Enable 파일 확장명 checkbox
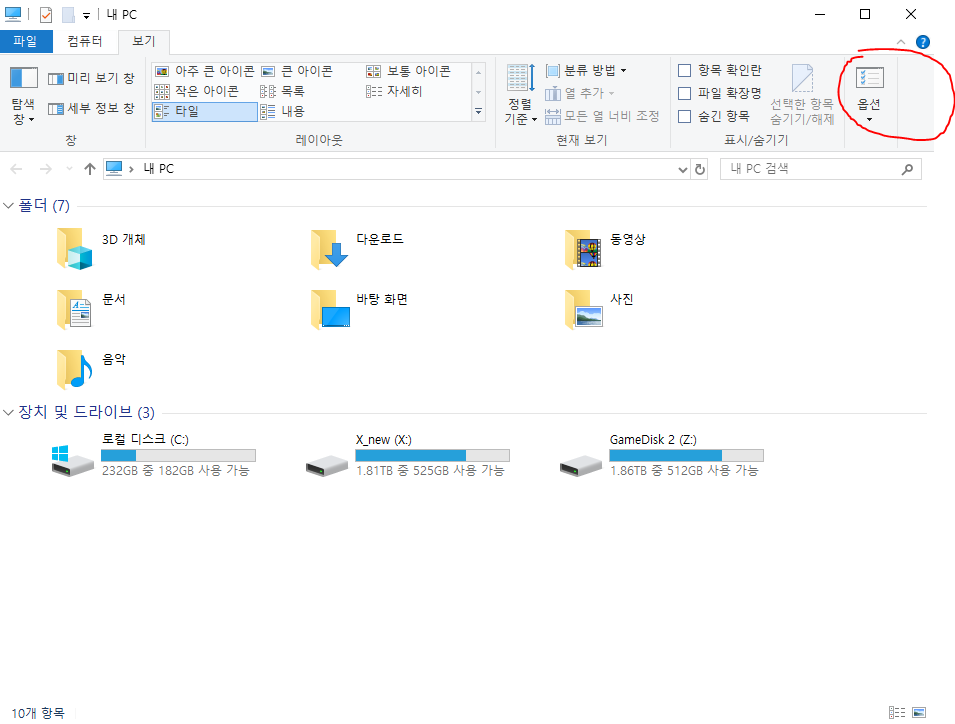This screenshot has height=724, width=955. pyautogui.click(x=685, y=93)
